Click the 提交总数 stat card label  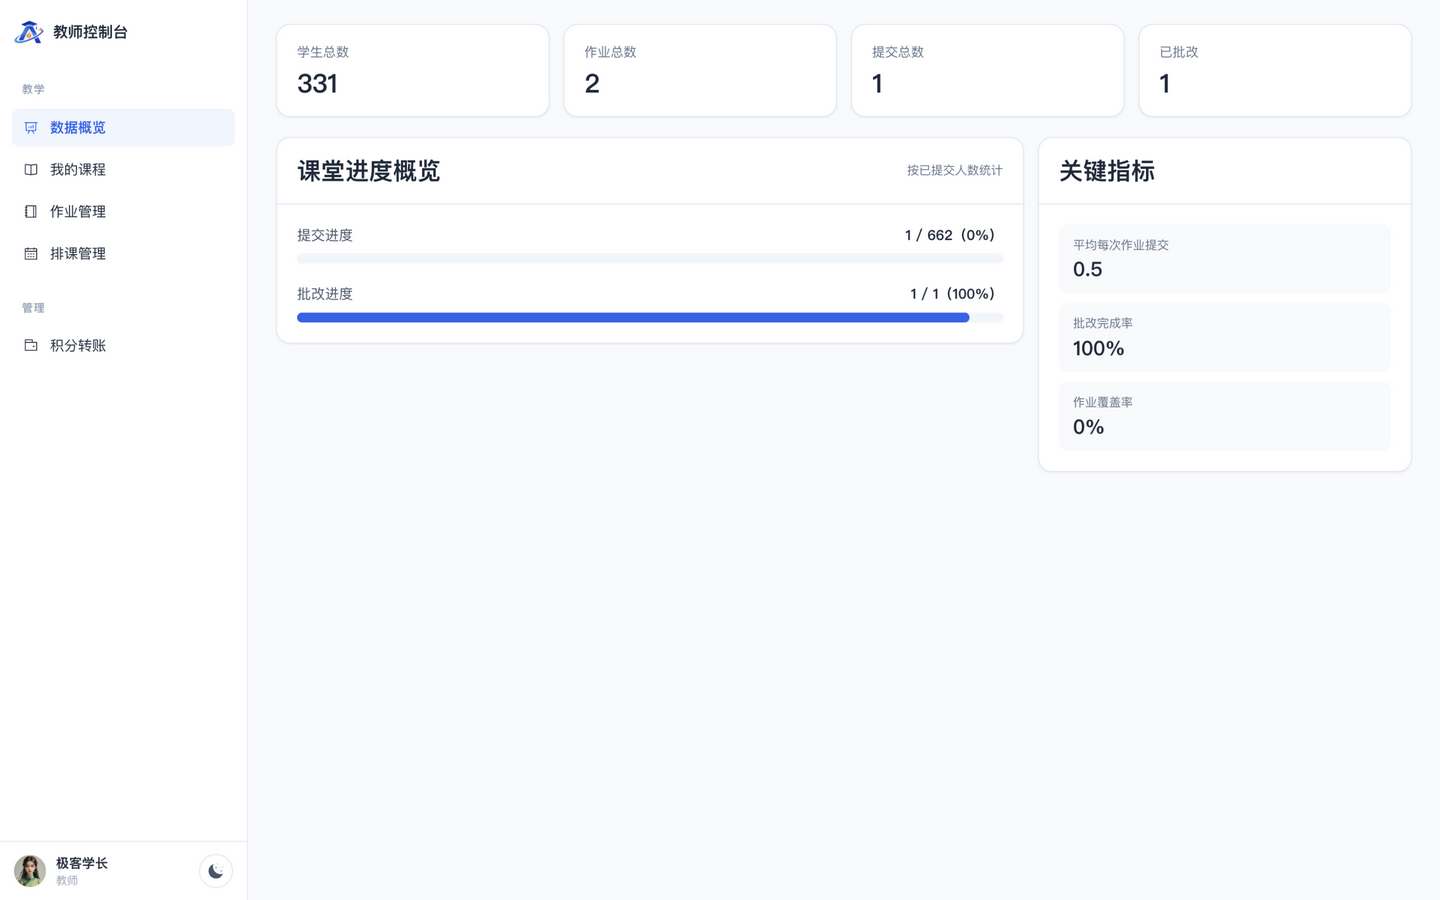898,52
